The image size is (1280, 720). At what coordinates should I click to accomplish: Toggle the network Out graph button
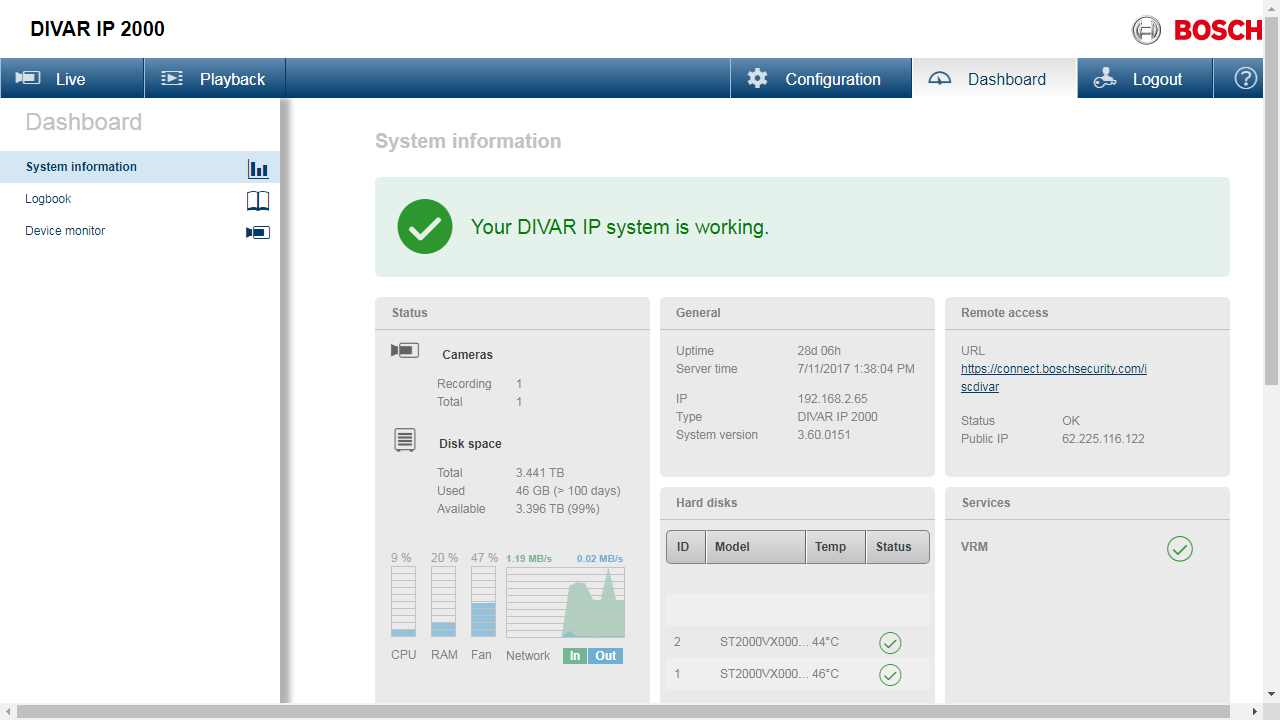[x=606, y=656]
